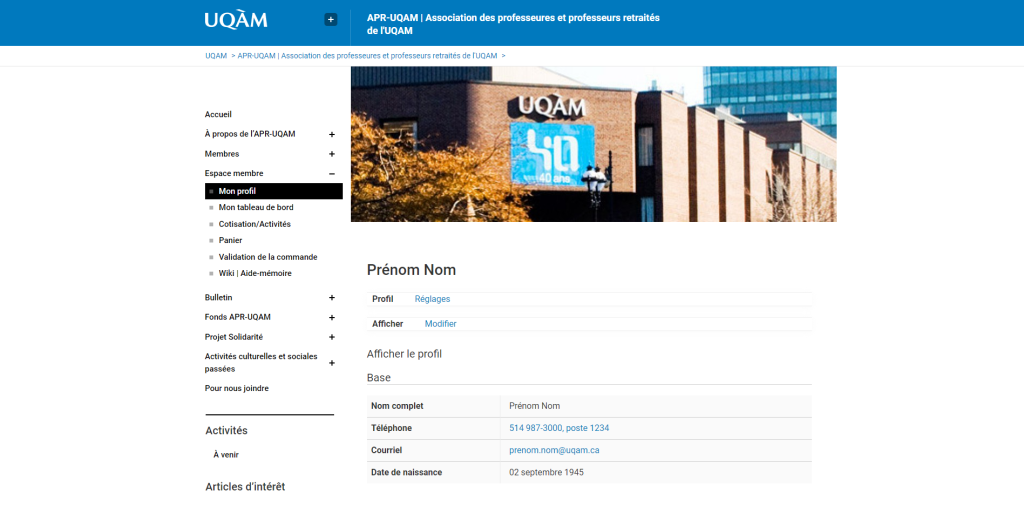
Task: Click the prenom.nom@uqam.ca email link
Action: [x=554, y=450]
